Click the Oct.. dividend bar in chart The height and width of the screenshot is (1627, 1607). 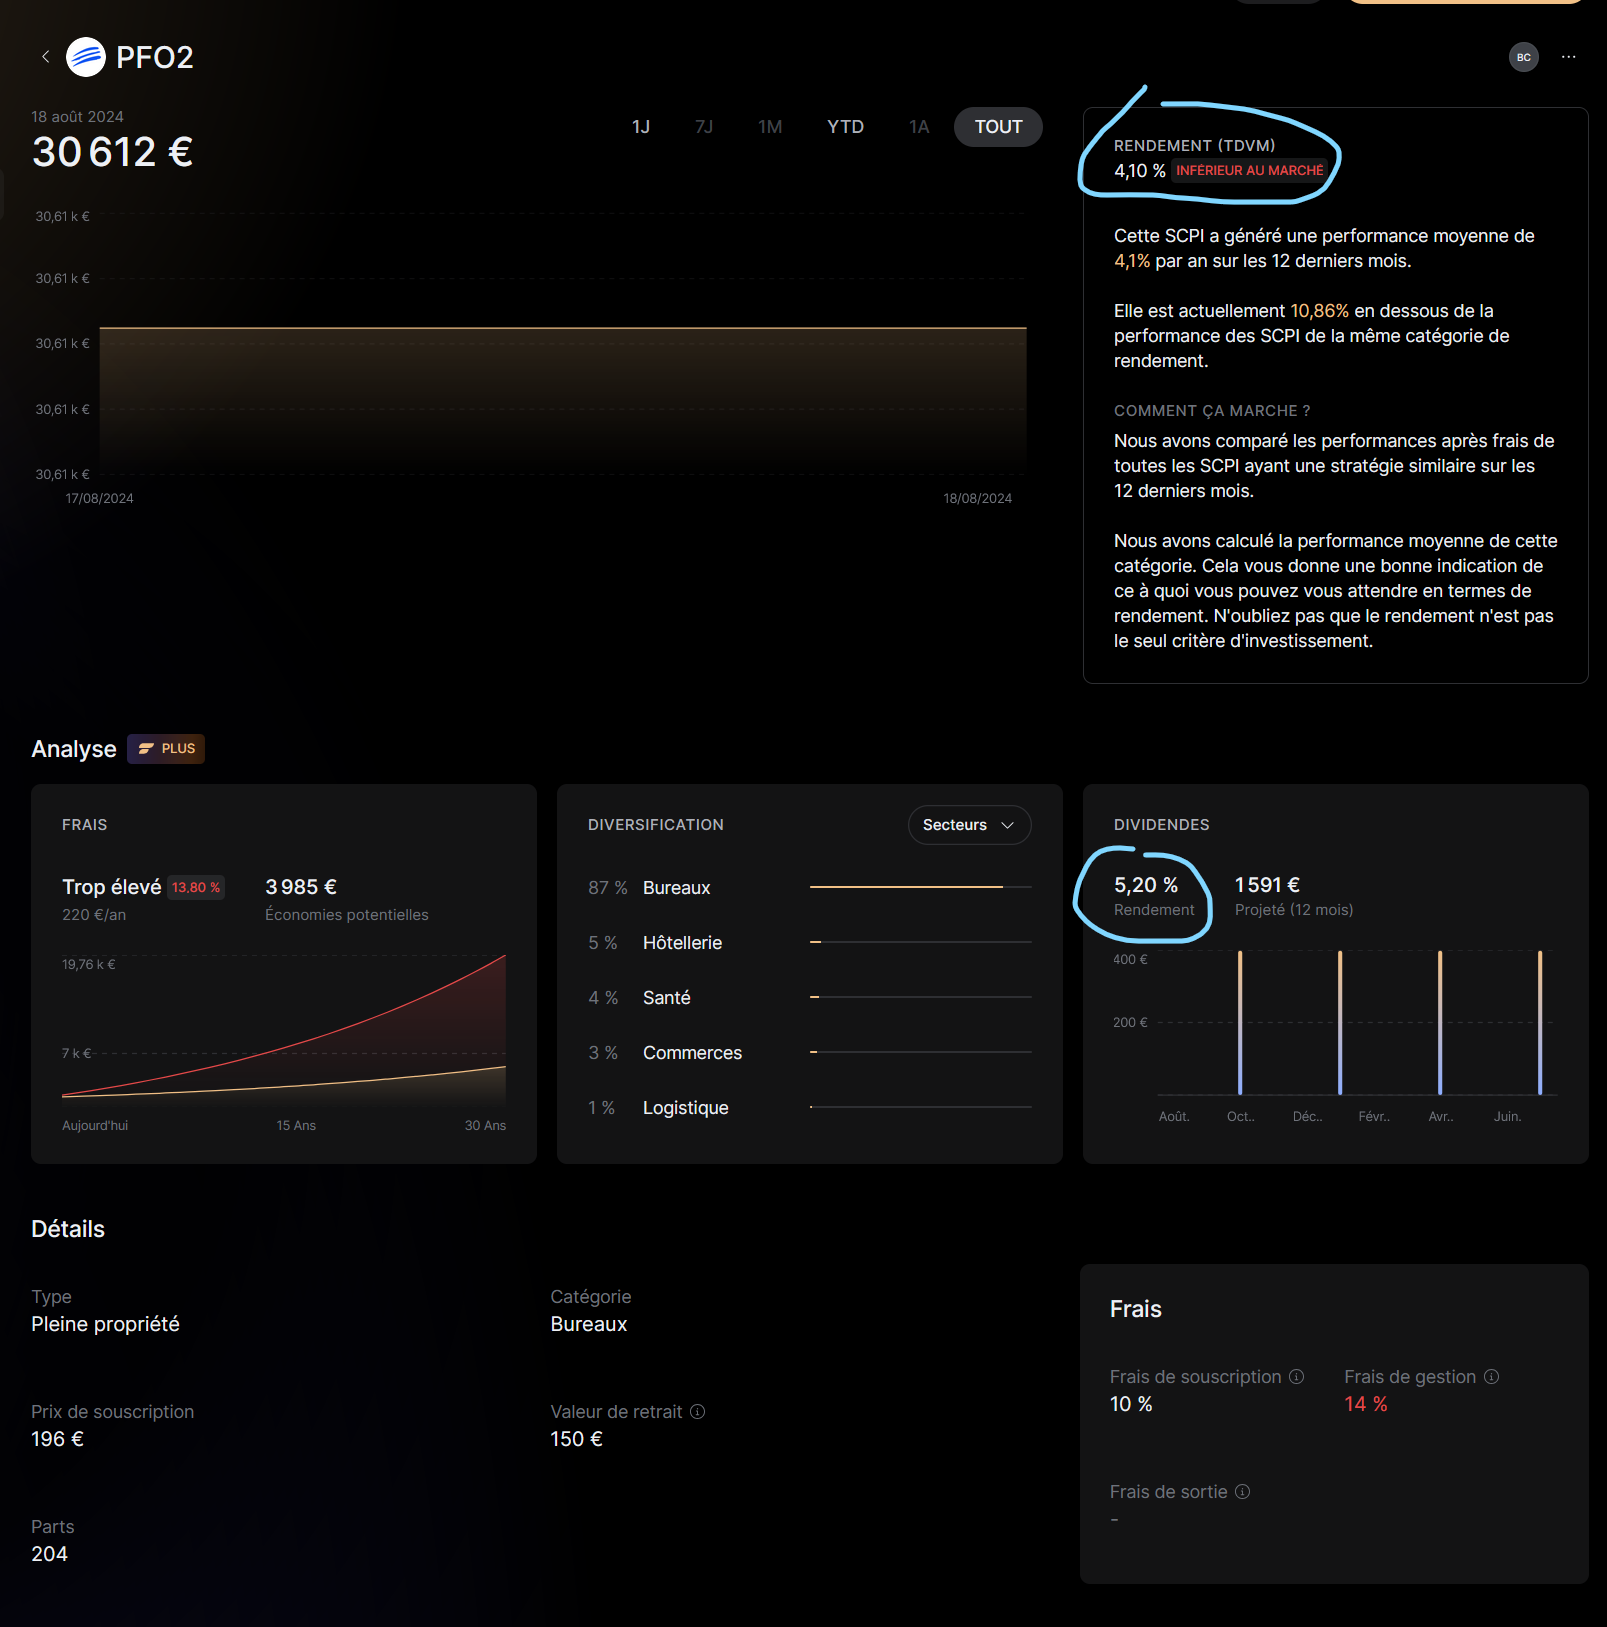click(1240, 1022)
